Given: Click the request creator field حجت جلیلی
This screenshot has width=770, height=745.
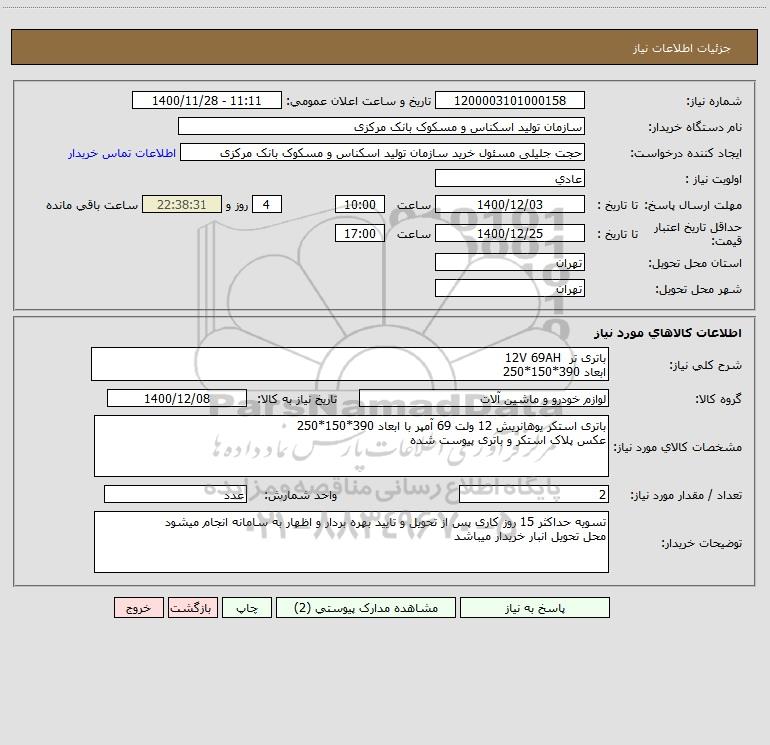Looking at the screenshot, I should pos(382,152).
